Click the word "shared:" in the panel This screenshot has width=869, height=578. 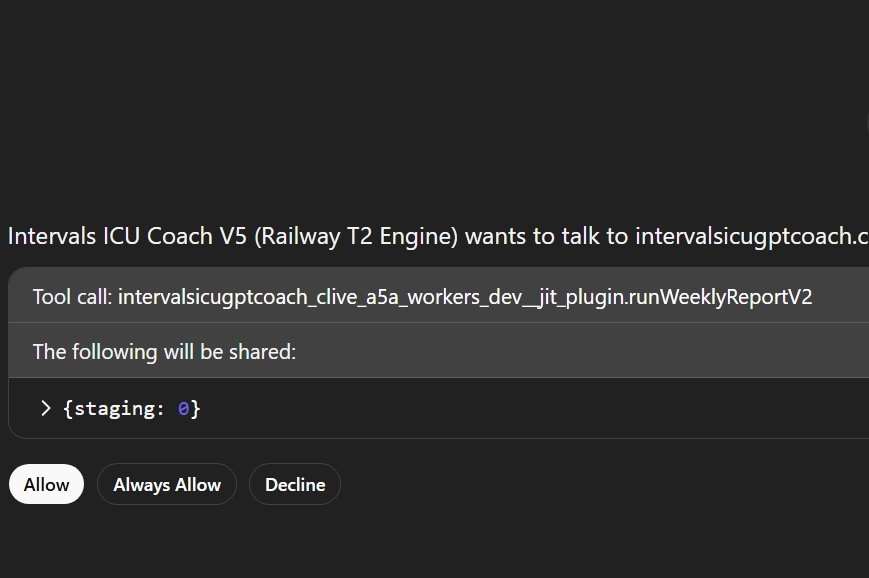tap(266, 352)
